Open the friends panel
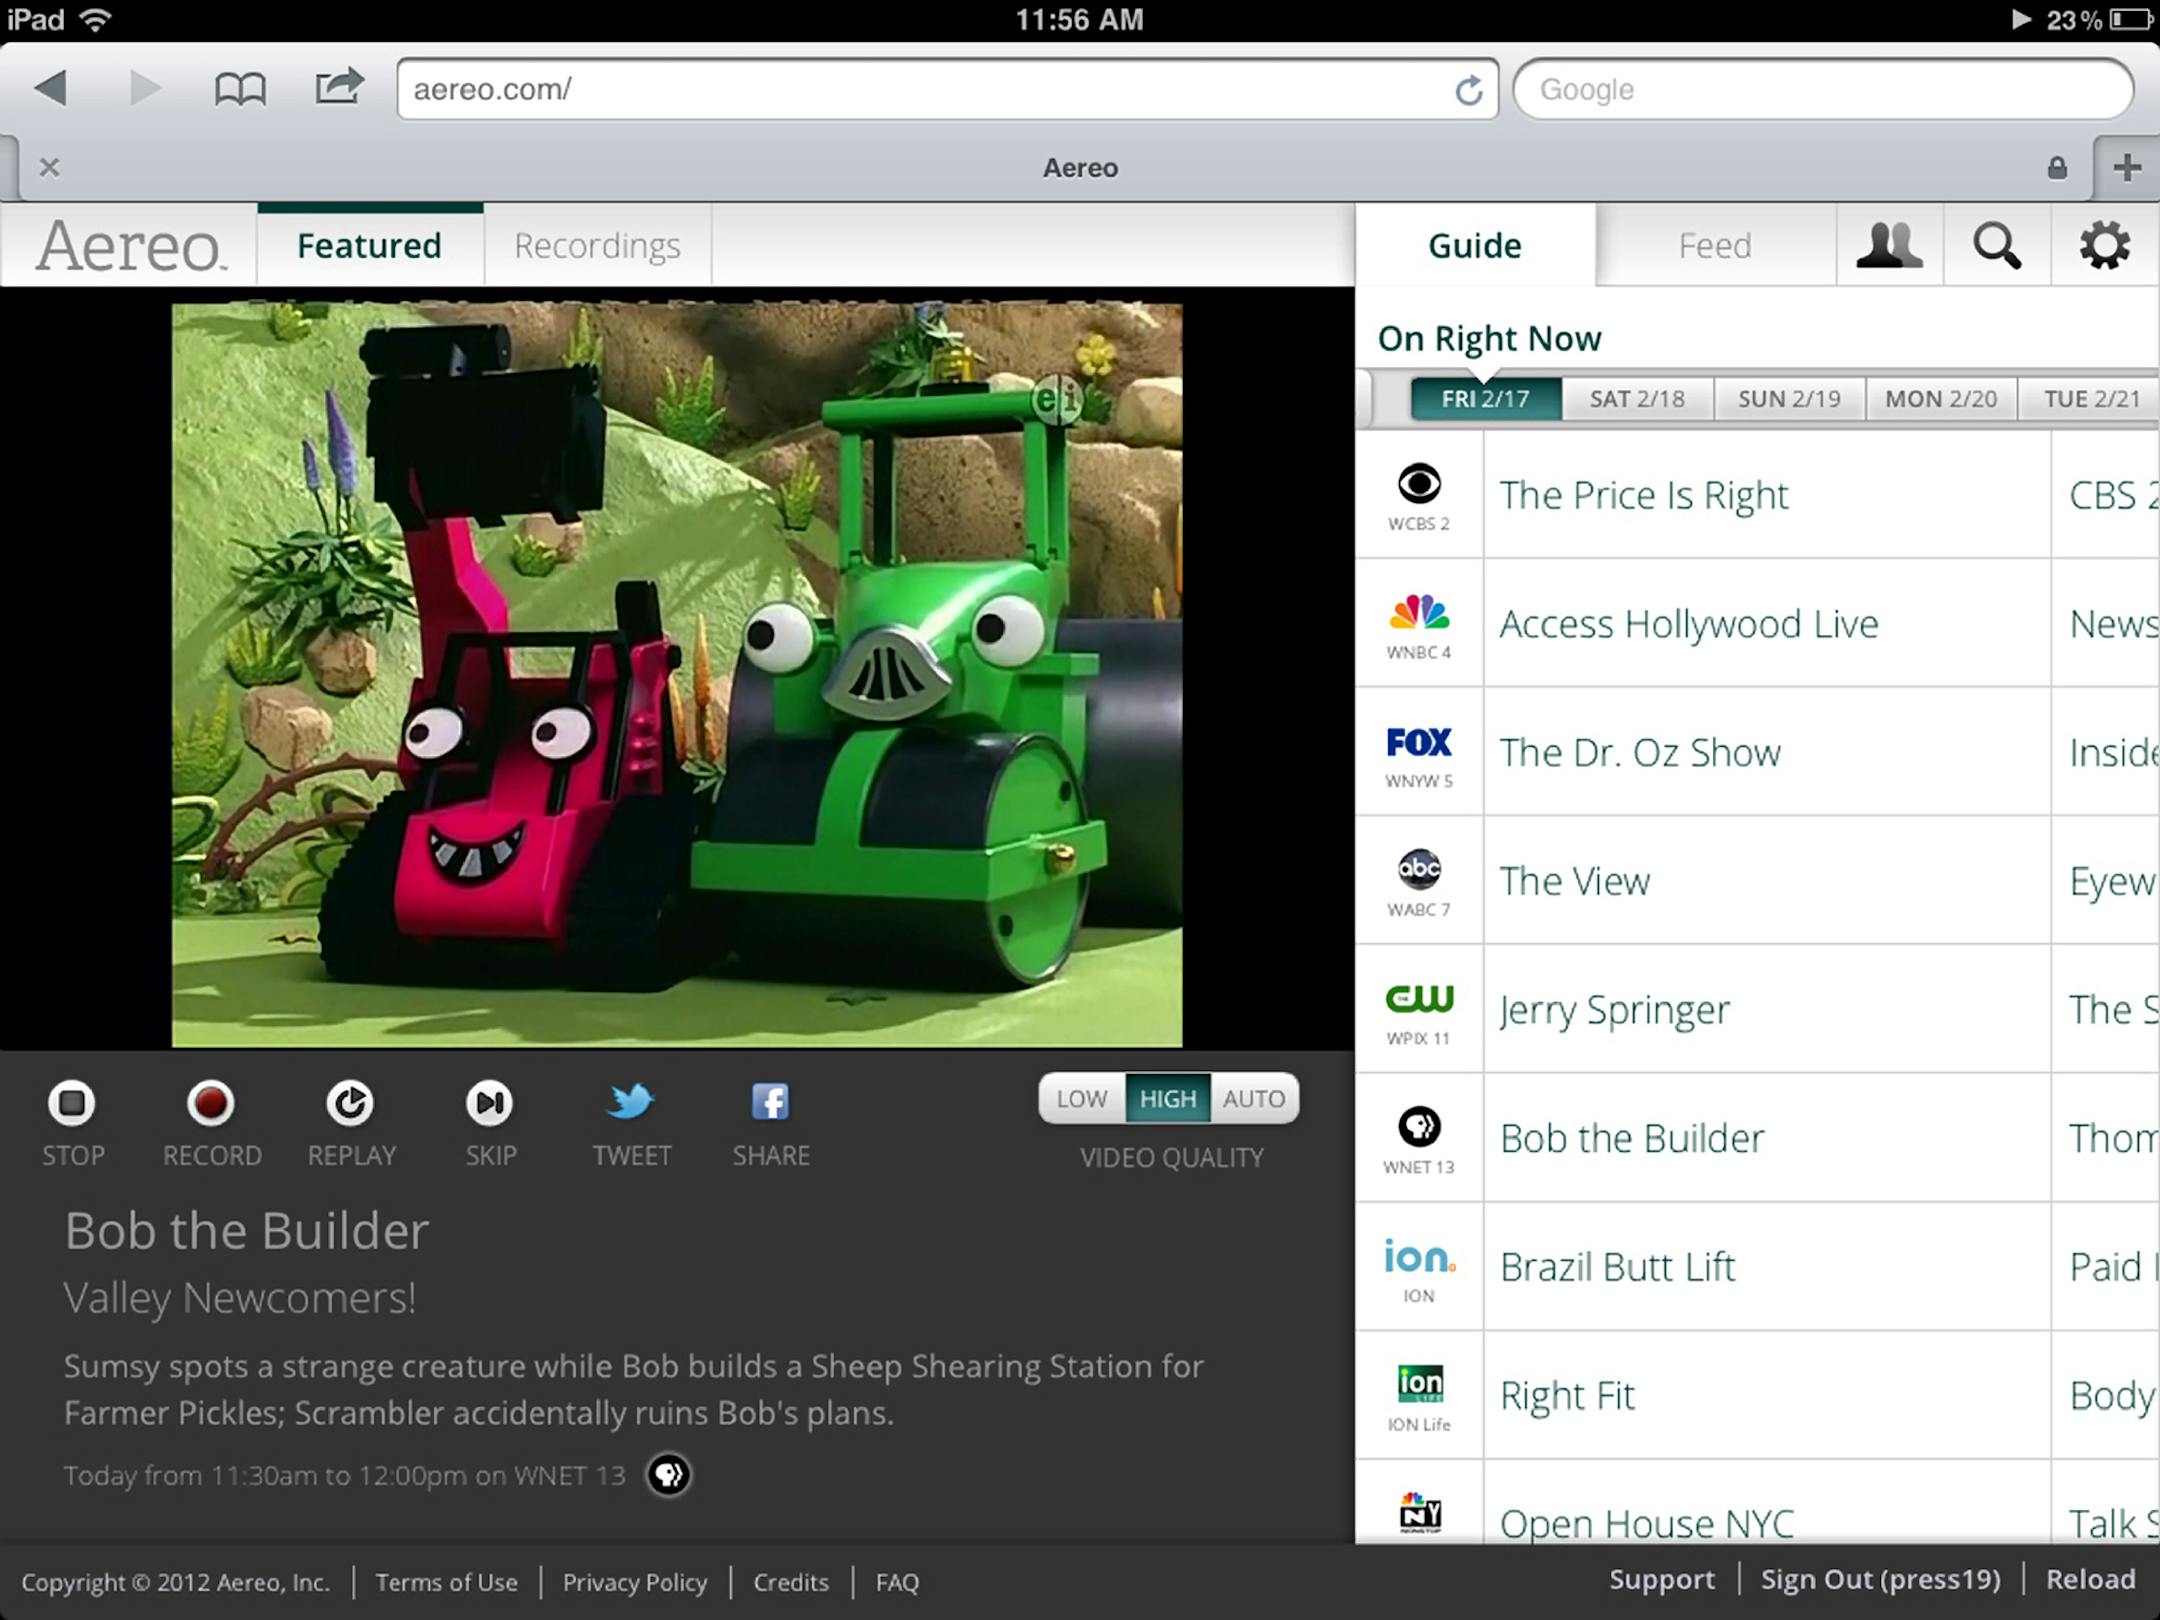Image resolution: width=2160 pixels, height=1620 pixels. tap(1889, 245)
